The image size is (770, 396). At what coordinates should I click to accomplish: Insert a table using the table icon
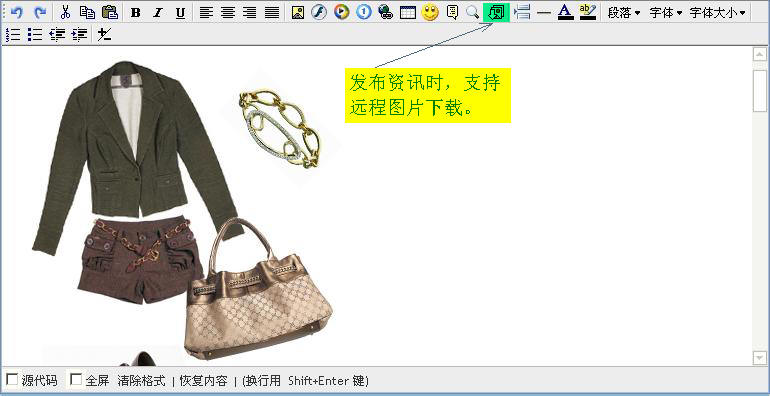click(x=408, y=12)
